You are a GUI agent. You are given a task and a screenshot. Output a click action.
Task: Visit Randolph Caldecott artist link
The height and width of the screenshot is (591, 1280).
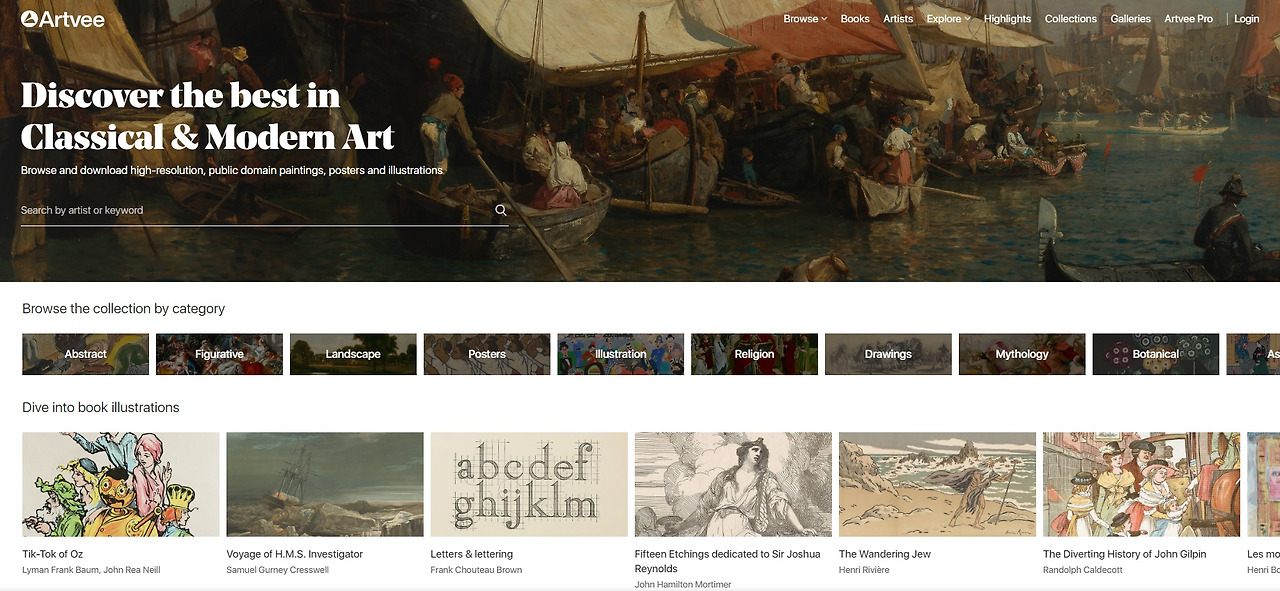(1084, 570)
